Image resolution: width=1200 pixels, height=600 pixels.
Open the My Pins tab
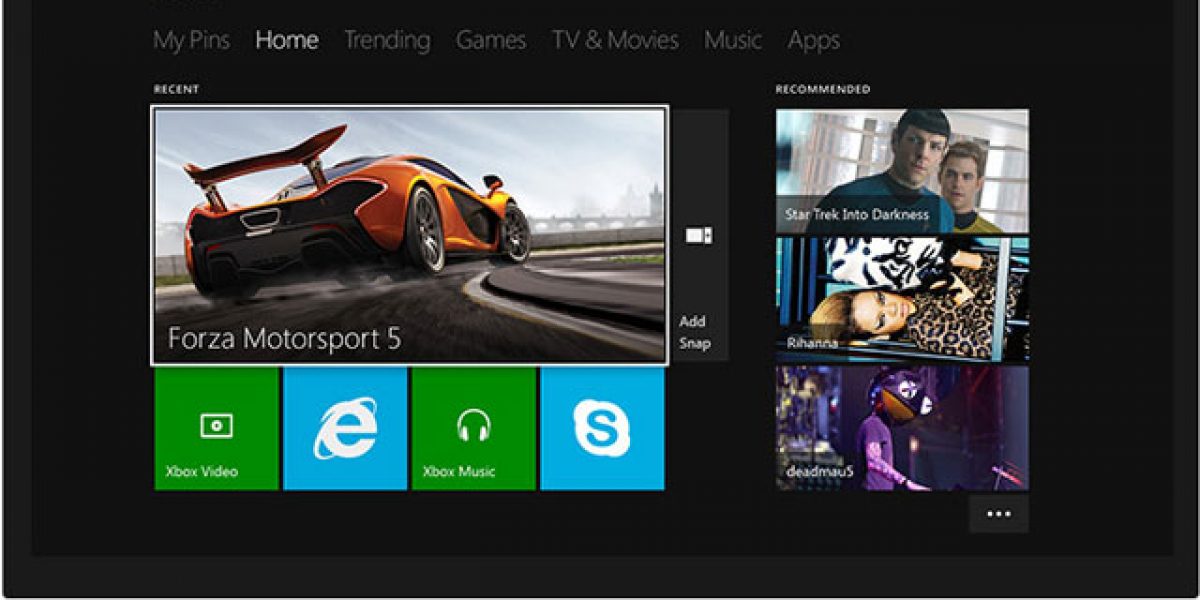pos(191,41)
